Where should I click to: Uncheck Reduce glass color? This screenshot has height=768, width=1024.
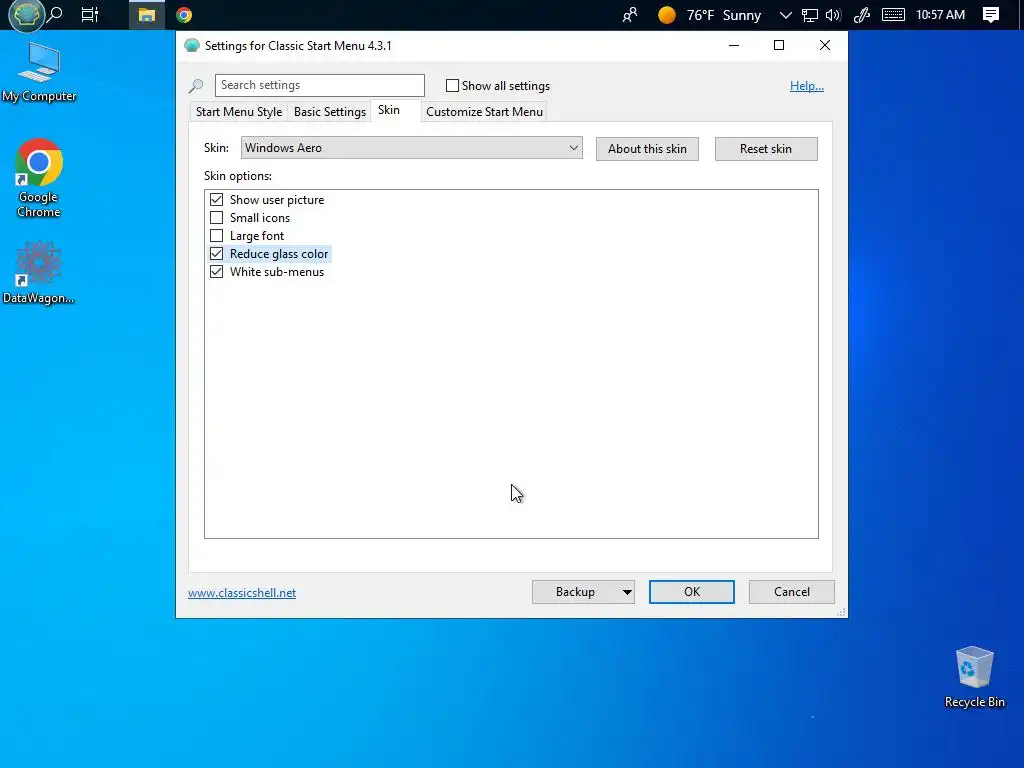click(x=216, y=253)
